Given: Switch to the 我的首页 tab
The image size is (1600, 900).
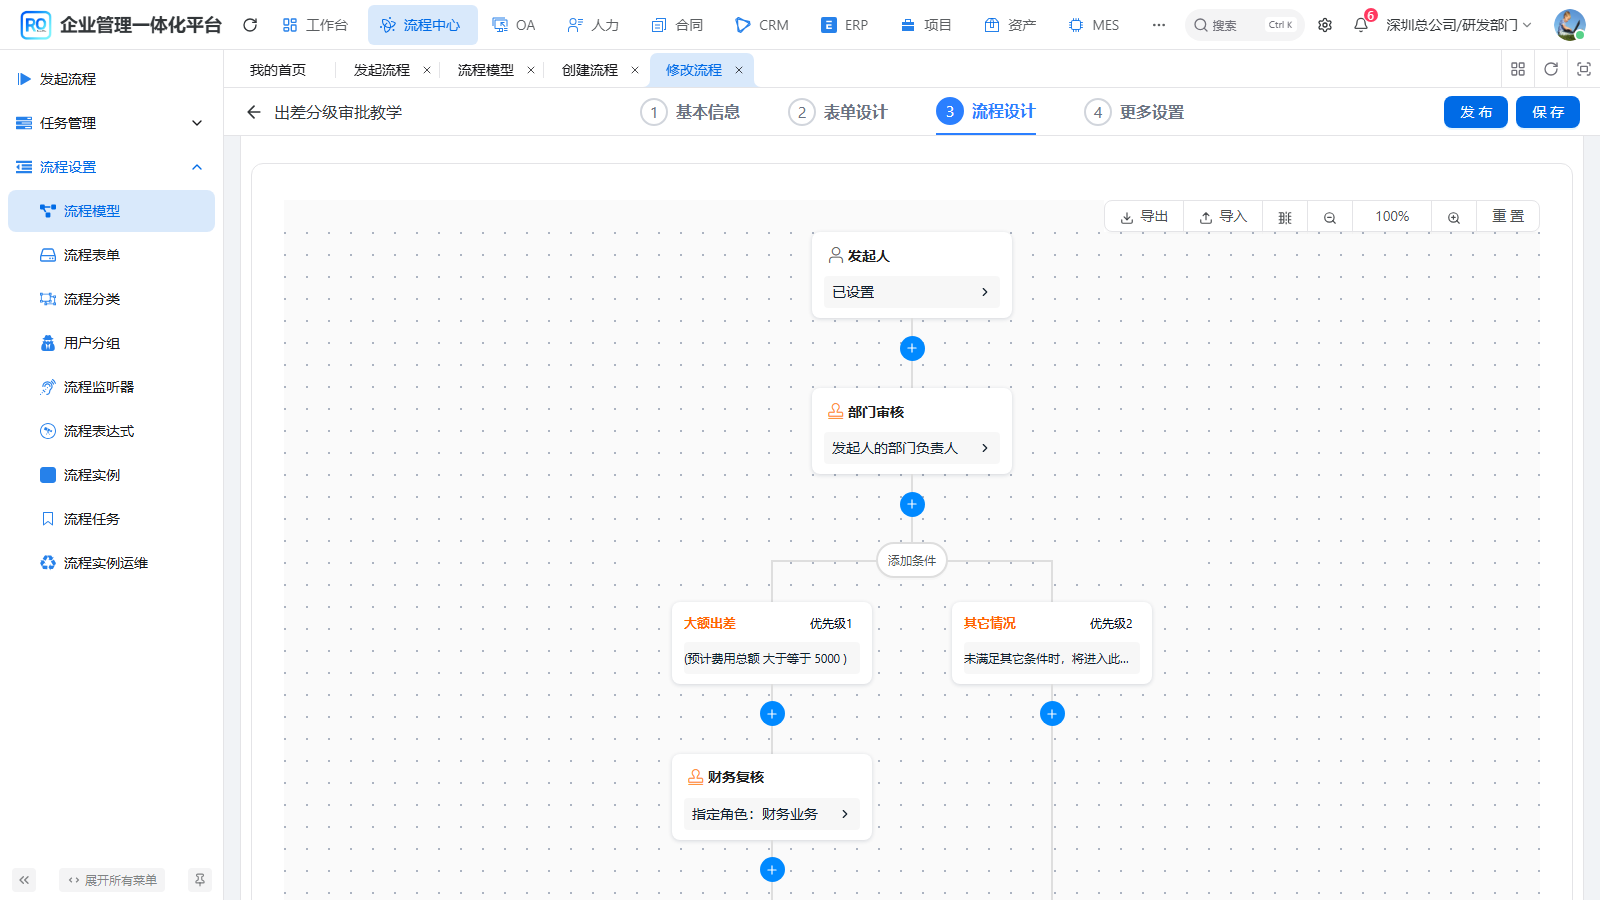Looking at the screenshot, I should [278, 70].
